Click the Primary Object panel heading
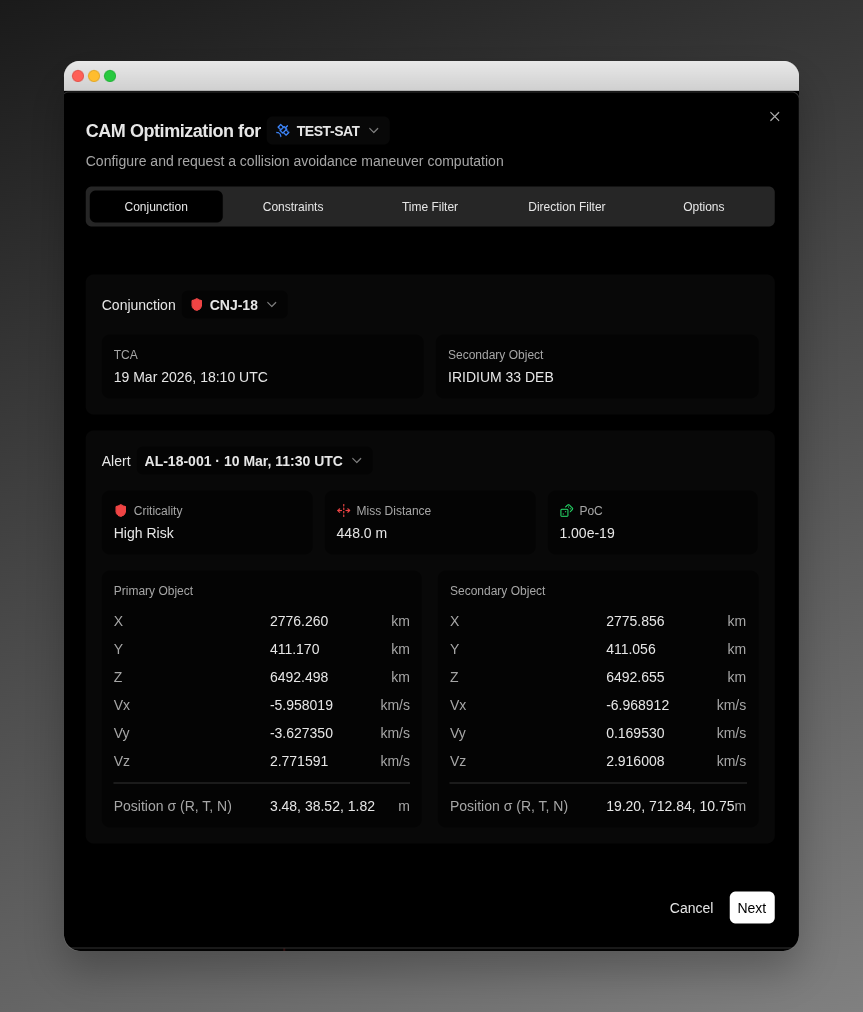 (153, 591)
